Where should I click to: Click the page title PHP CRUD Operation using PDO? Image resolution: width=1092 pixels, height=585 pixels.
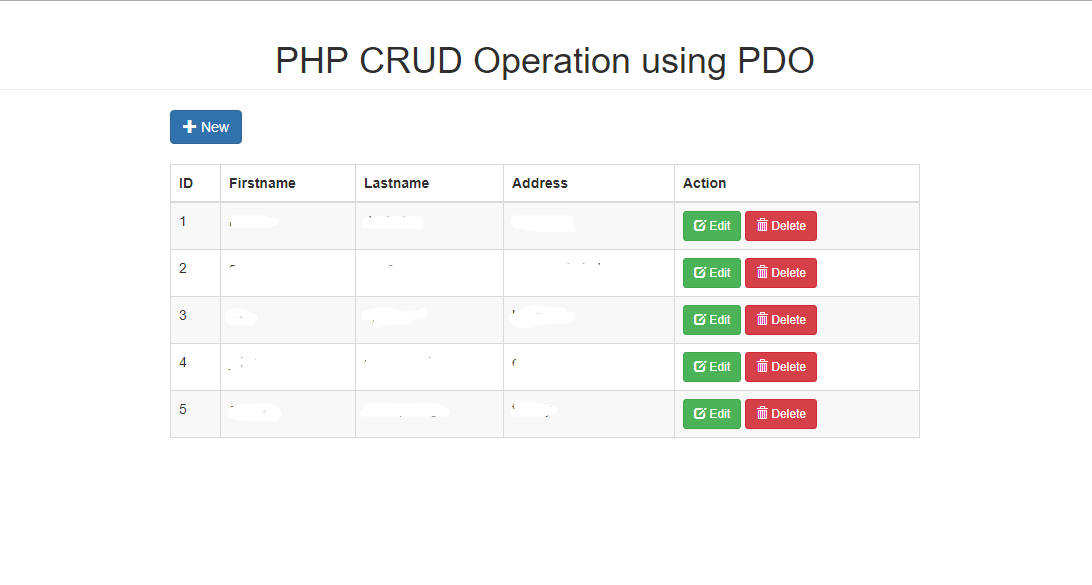546,61
